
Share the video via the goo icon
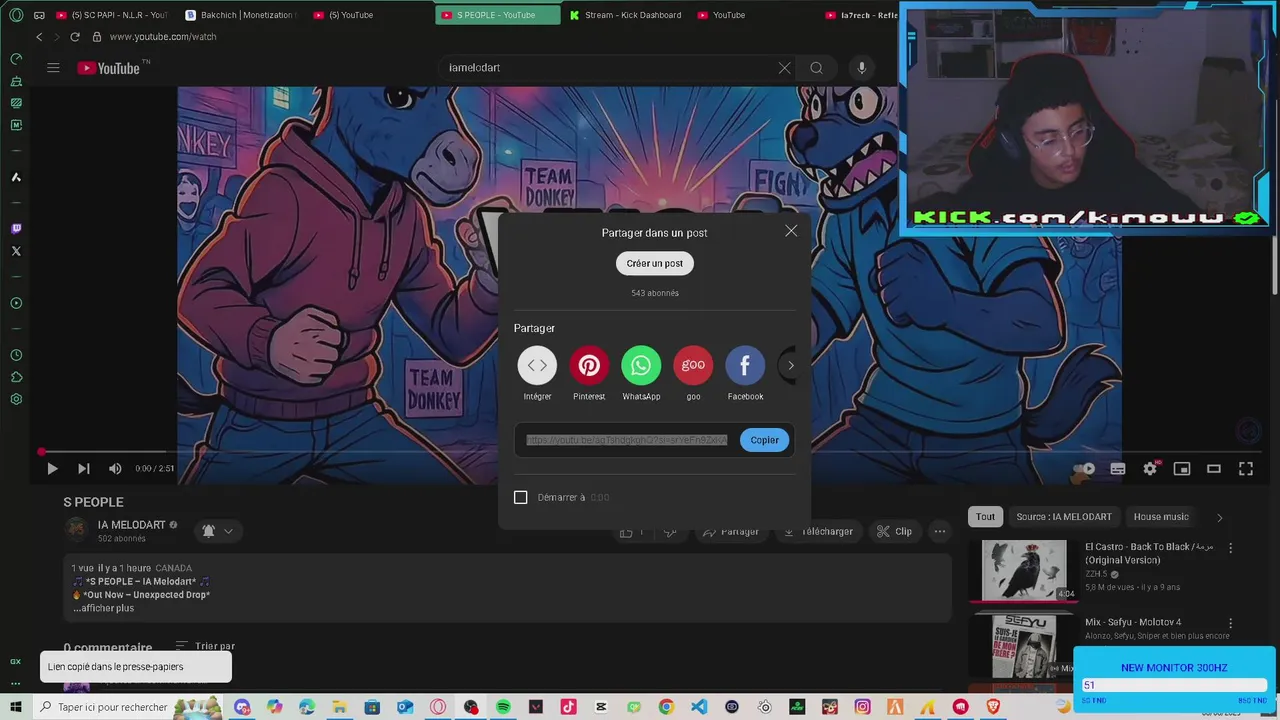click(x=693, y=365)
